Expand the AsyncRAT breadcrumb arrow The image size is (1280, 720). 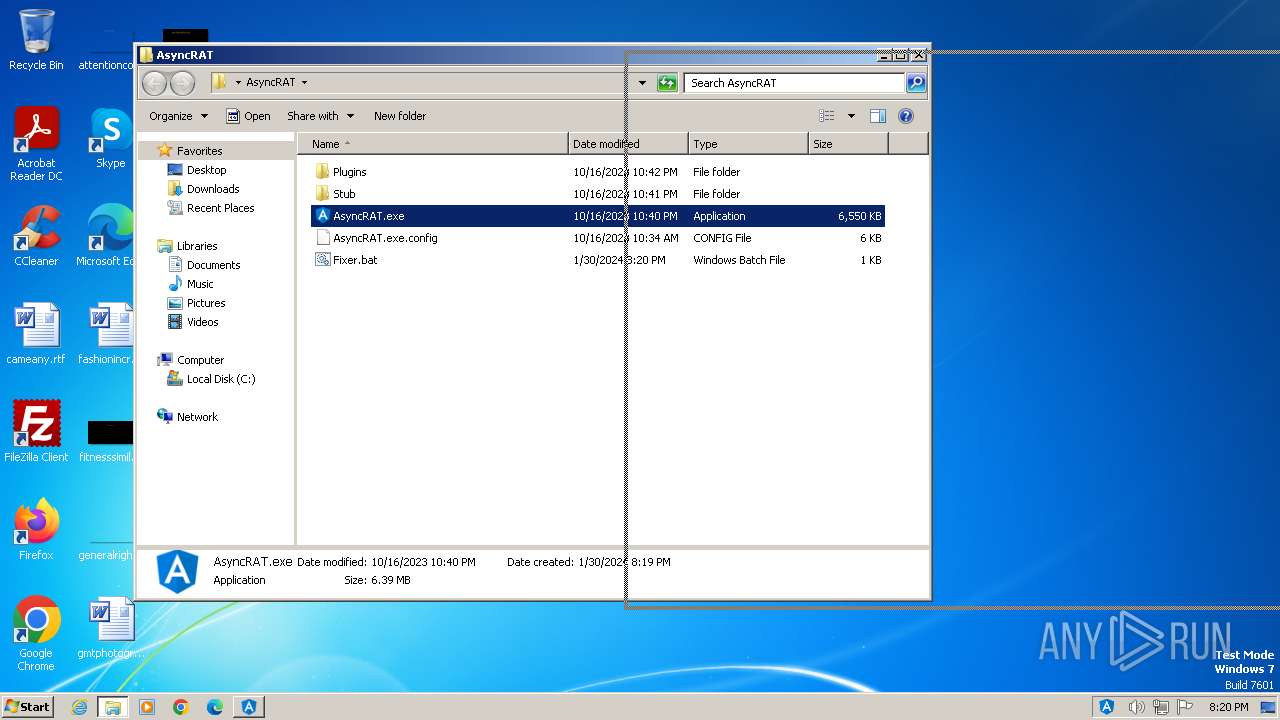304,83
